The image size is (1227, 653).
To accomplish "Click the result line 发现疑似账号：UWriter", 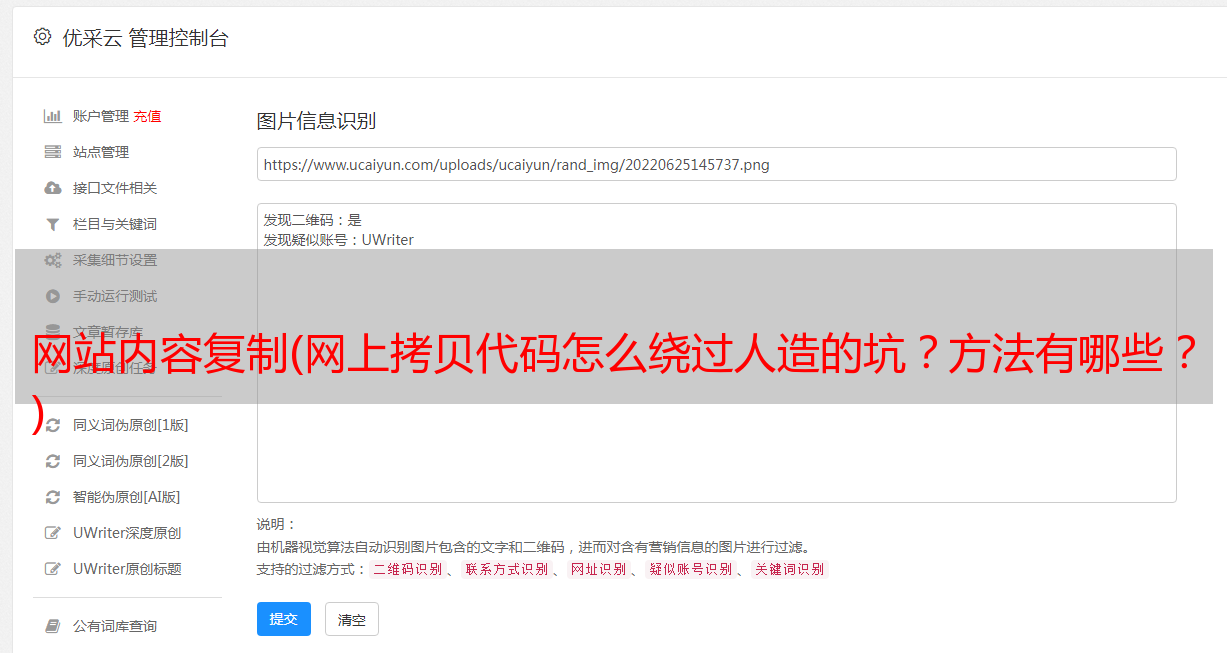I will tap(339, 240).
